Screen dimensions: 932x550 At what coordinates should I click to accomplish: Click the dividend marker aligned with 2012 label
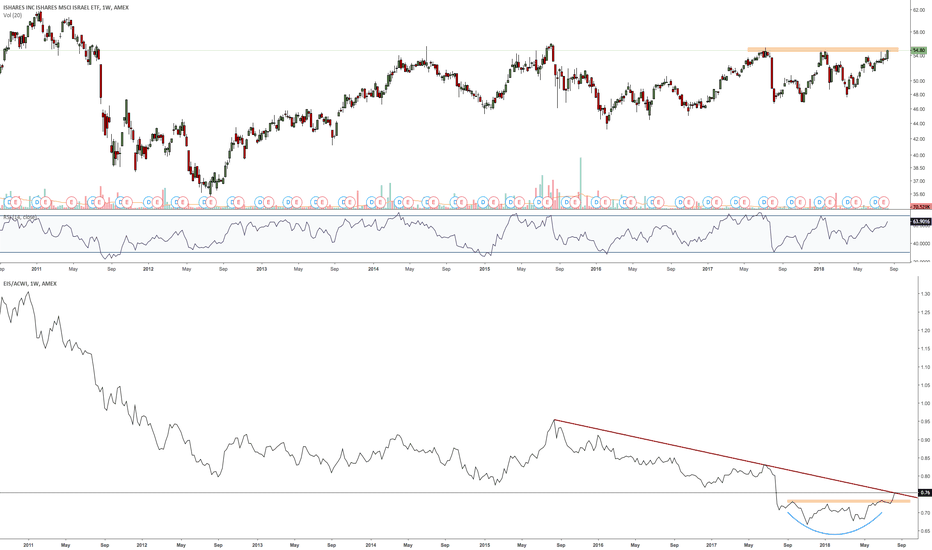click(x=147, y=202)
